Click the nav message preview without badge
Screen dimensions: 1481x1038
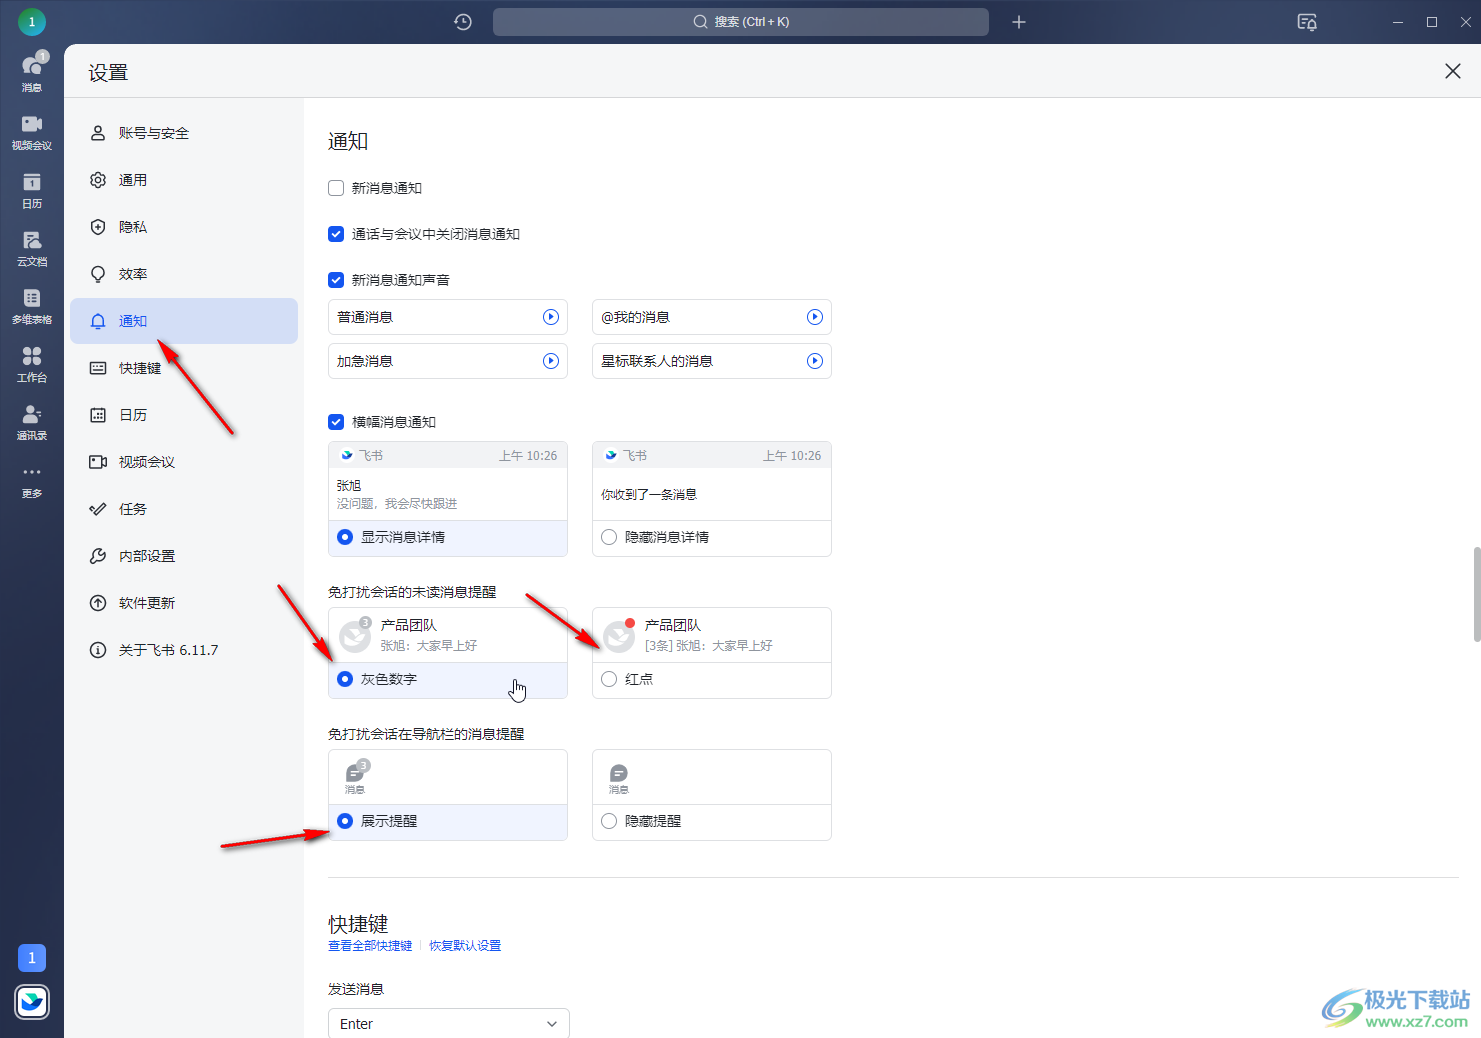pos(712,777)
